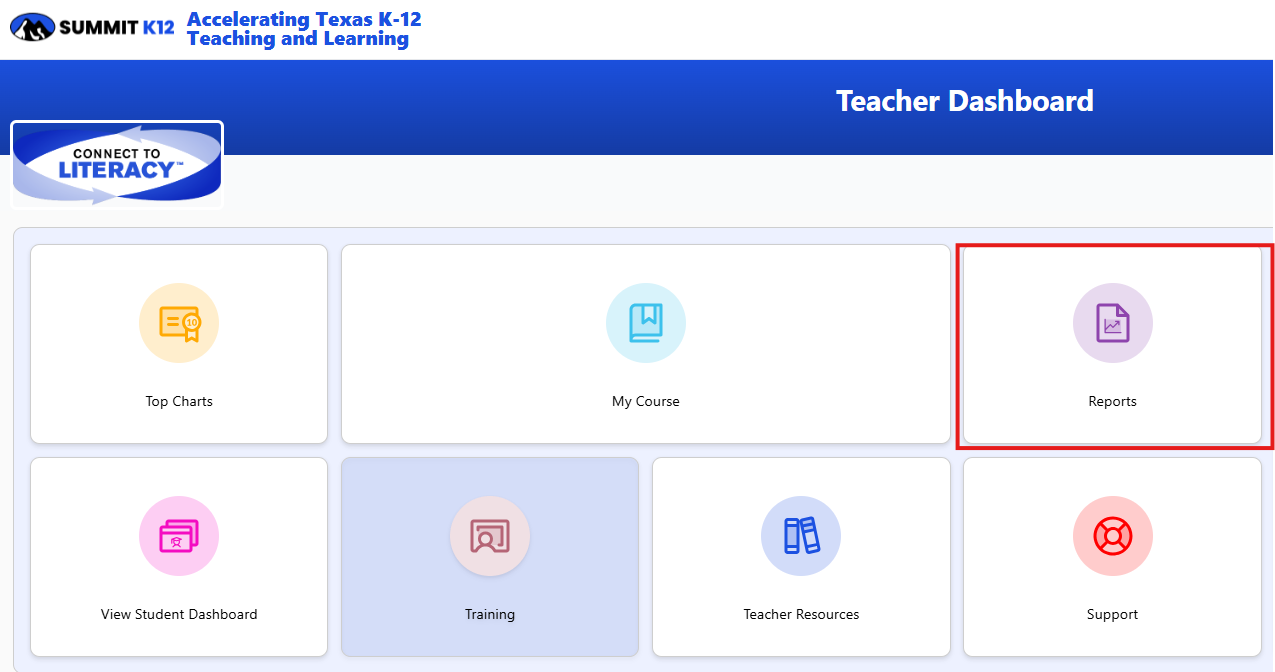
Task: Click the Connect to Literacy logo
Action: (x=117, y=164)
